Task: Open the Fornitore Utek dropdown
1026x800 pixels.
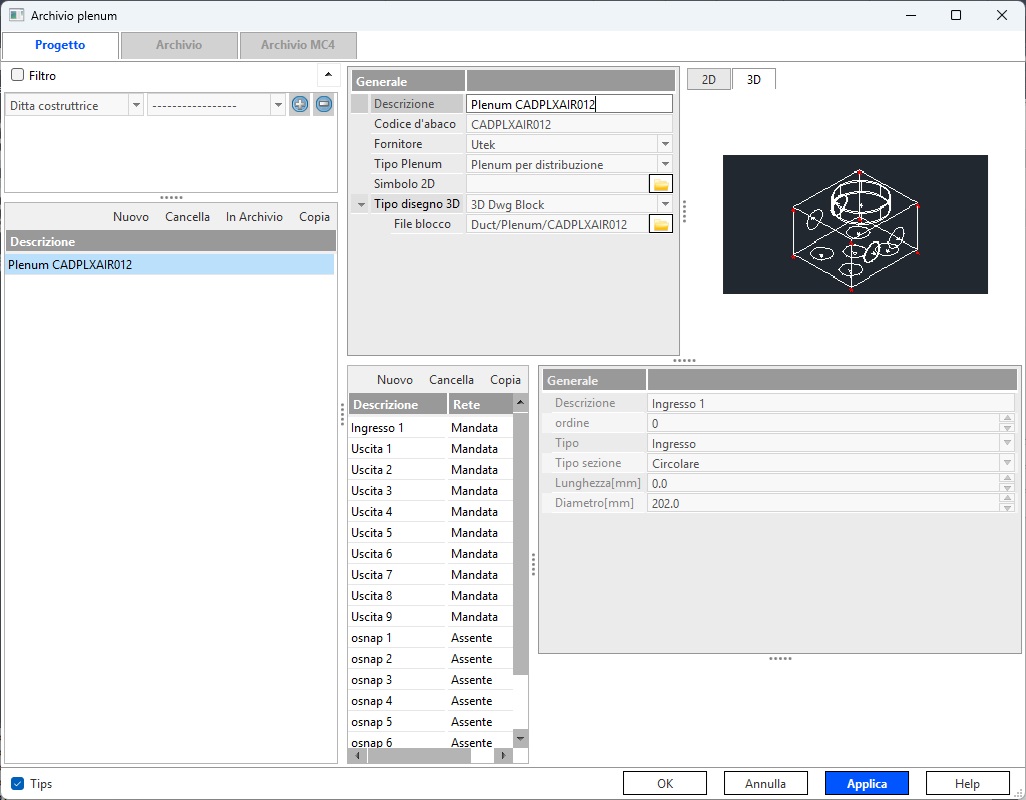Action: click(665, 144)
